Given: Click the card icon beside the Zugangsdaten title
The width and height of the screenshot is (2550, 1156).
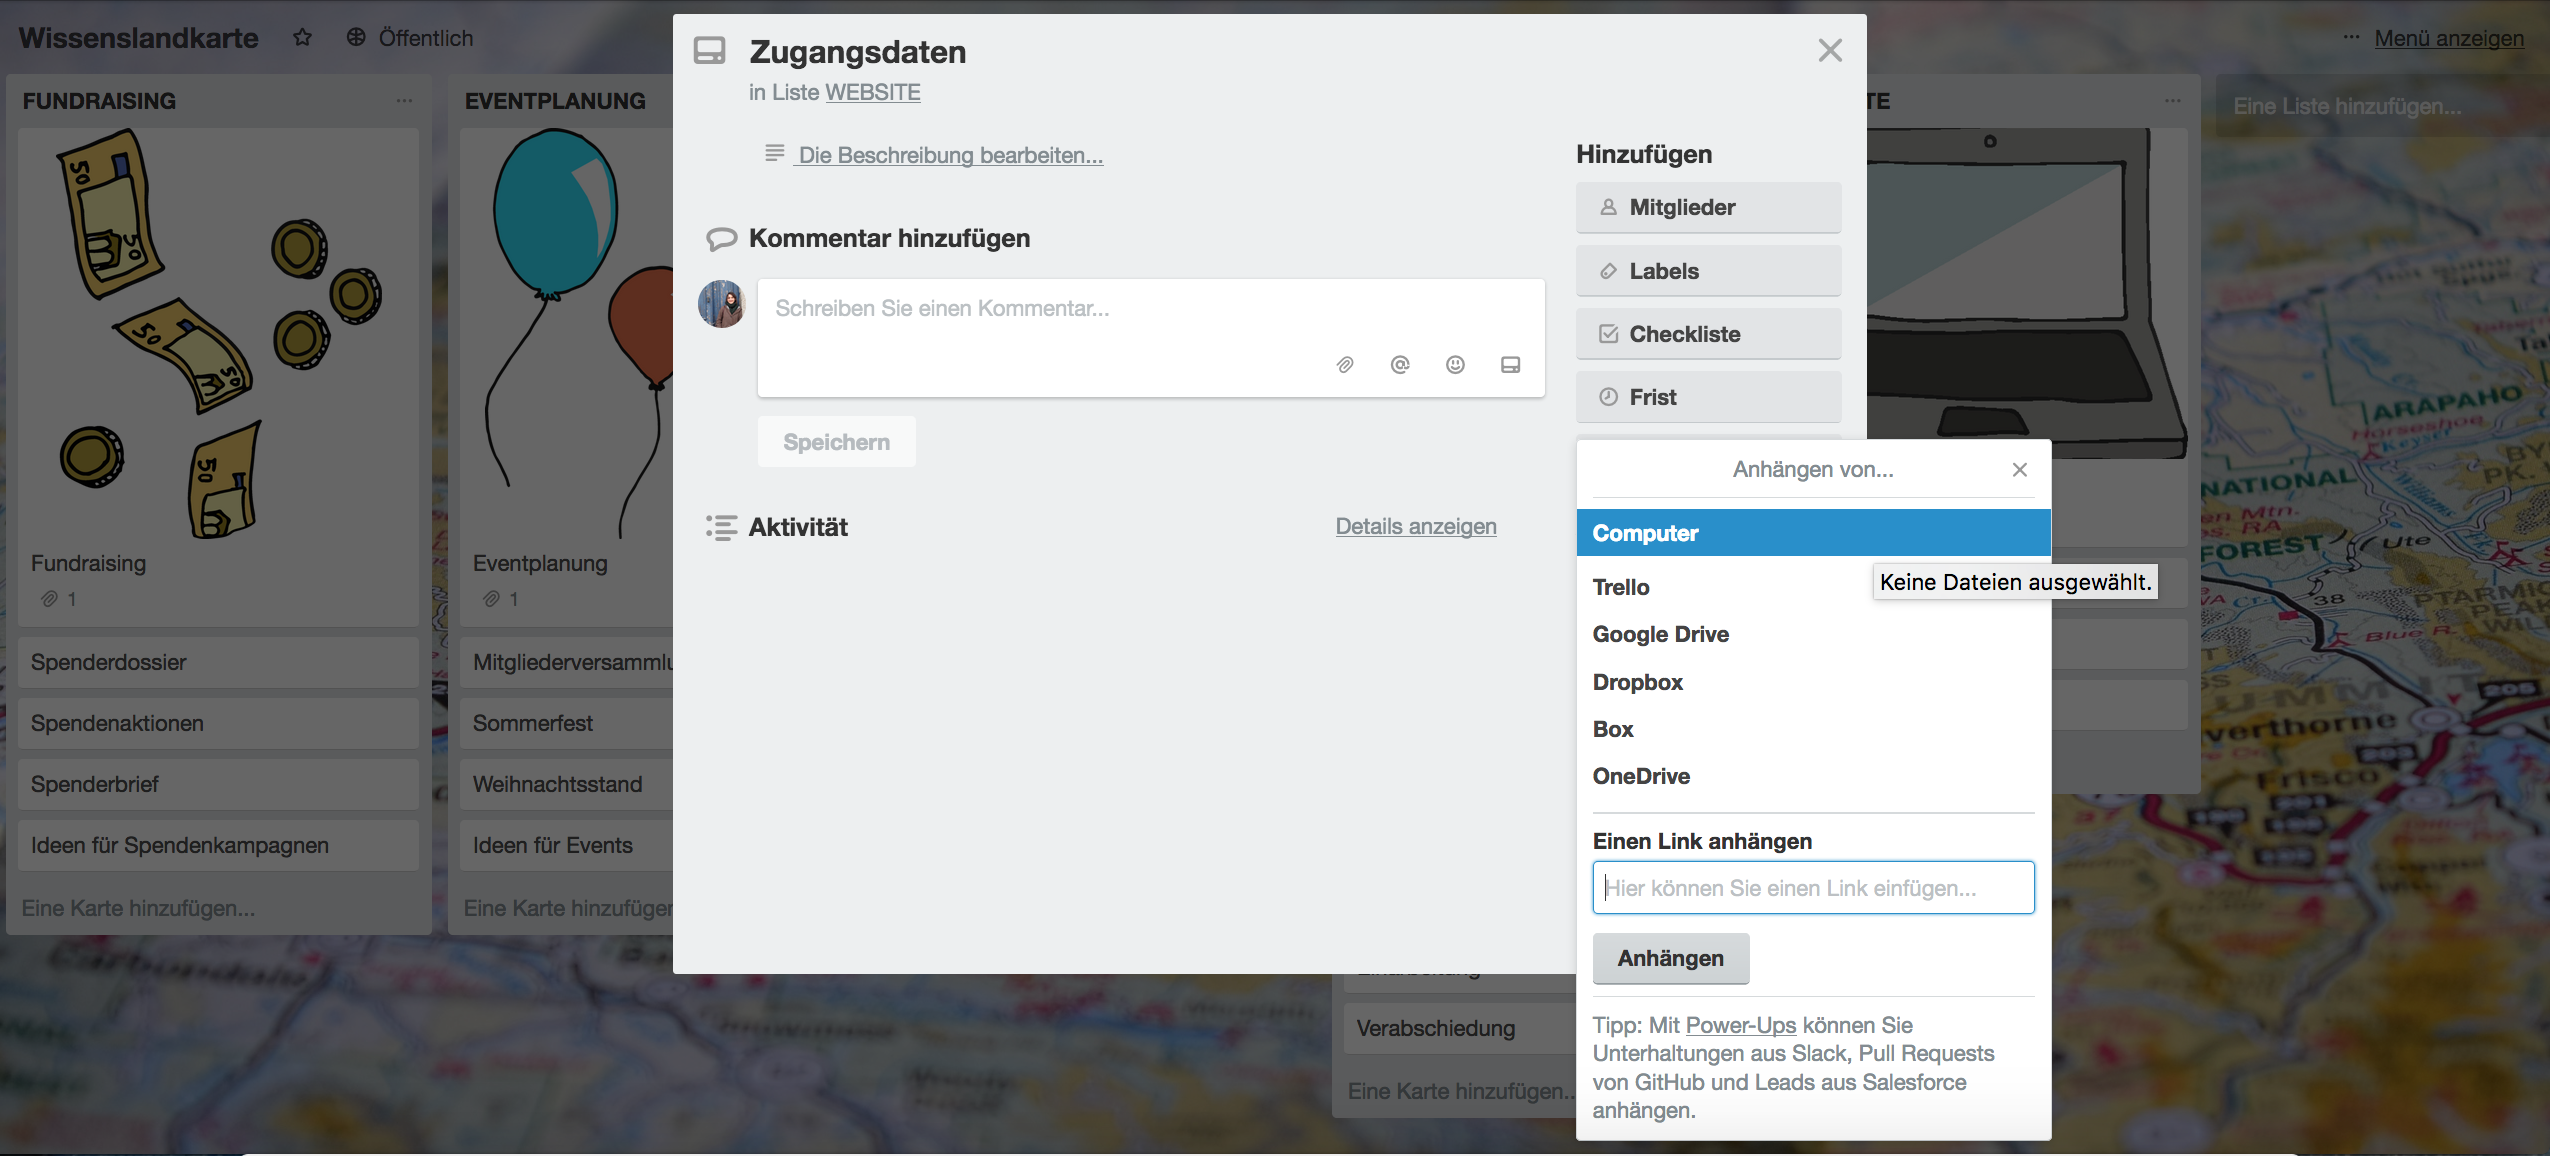Looking at the screenshot, I should pyautogui.click(x=710, y=51).
